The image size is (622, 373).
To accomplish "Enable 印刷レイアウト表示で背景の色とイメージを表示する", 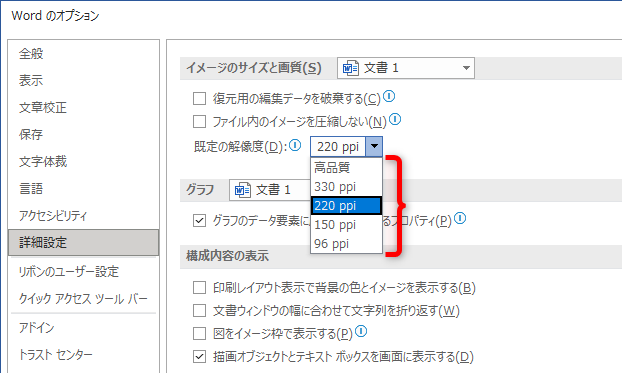I will click(199, 288).
